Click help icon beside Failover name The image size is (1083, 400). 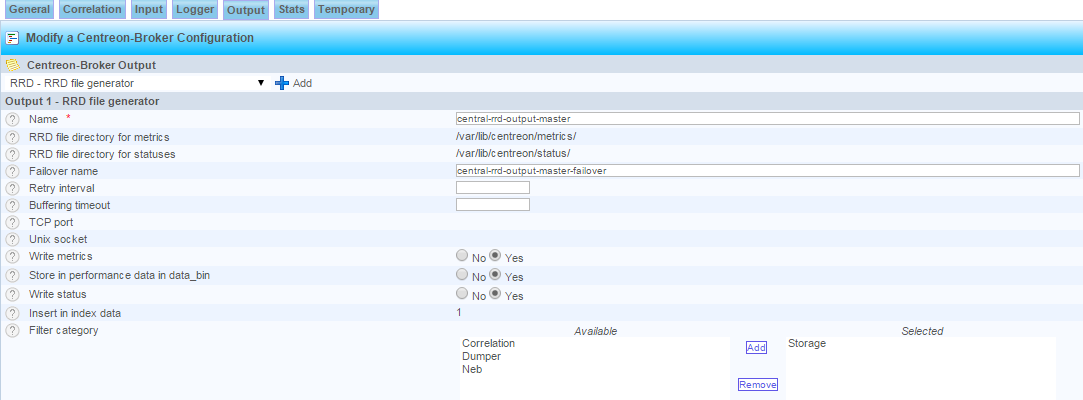(x=12, y=171)
